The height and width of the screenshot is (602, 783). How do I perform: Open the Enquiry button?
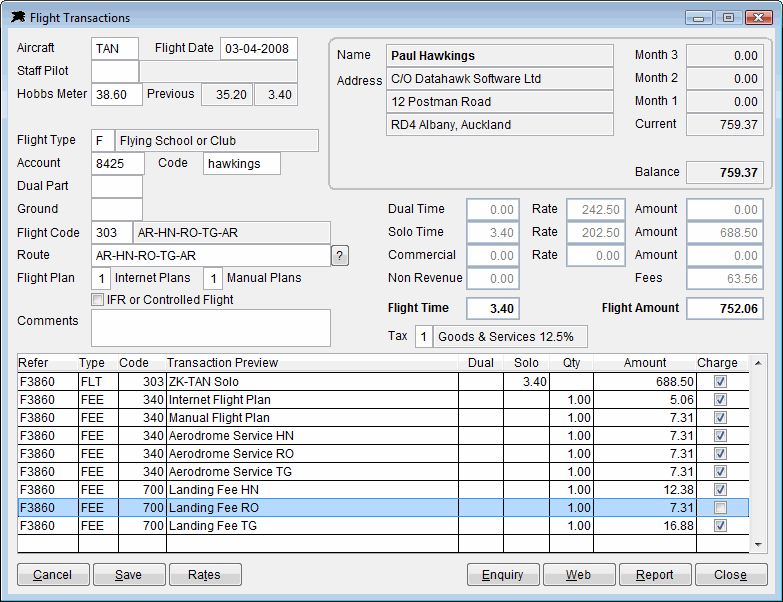(x=503, y=575)
